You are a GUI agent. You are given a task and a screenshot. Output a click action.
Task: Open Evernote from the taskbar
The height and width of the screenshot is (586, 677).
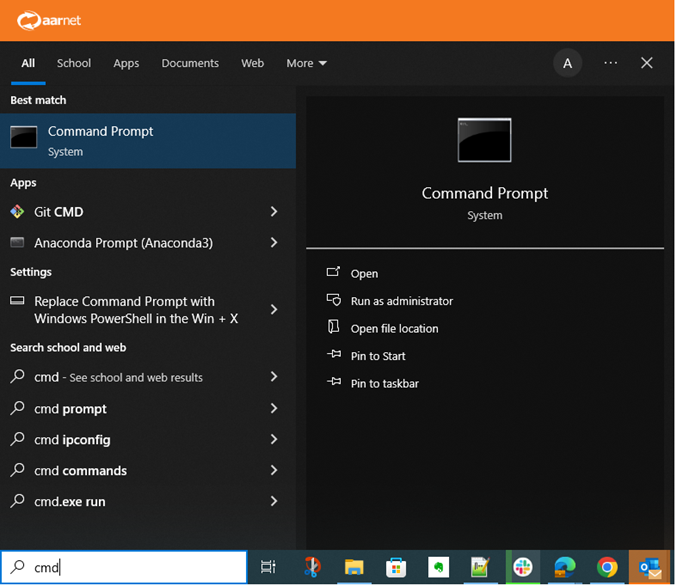coord(438,567)
